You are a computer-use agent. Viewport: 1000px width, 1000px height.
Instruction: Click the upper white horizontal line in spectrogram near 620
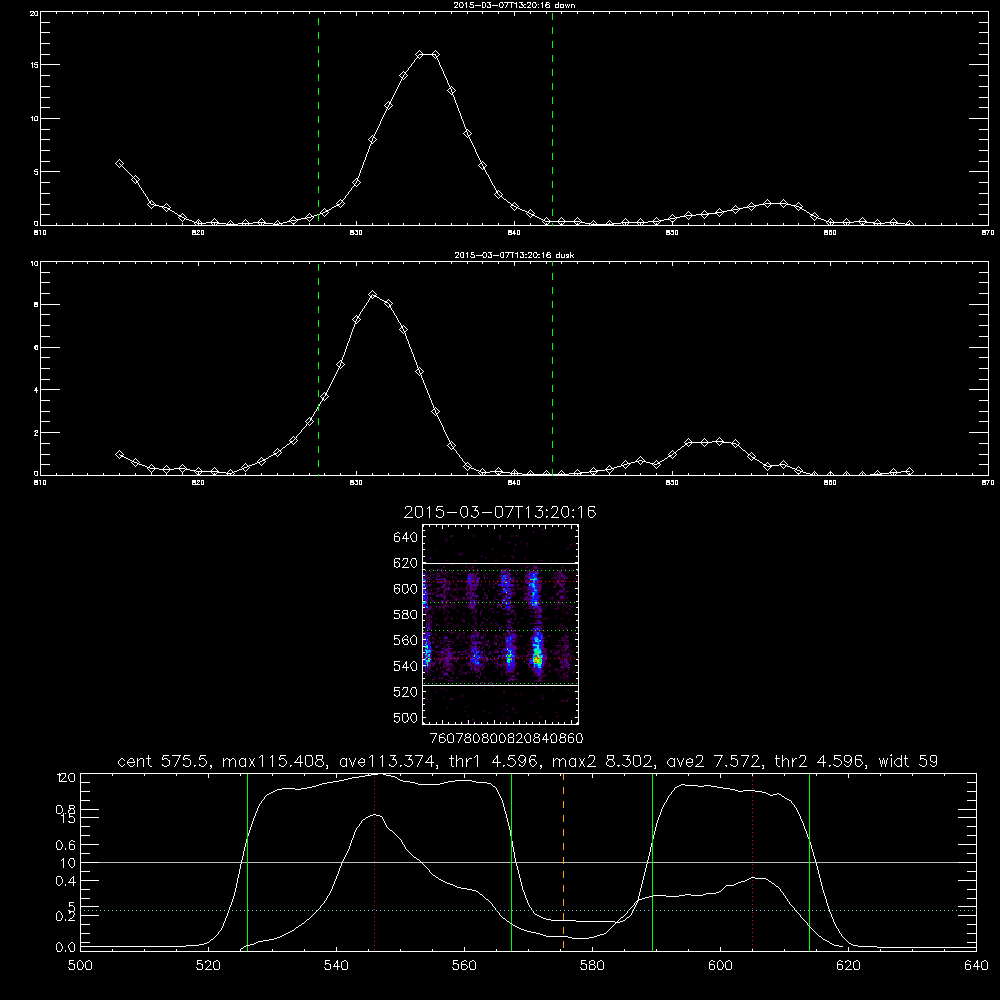pyautogui.click(x=501, y=563)
